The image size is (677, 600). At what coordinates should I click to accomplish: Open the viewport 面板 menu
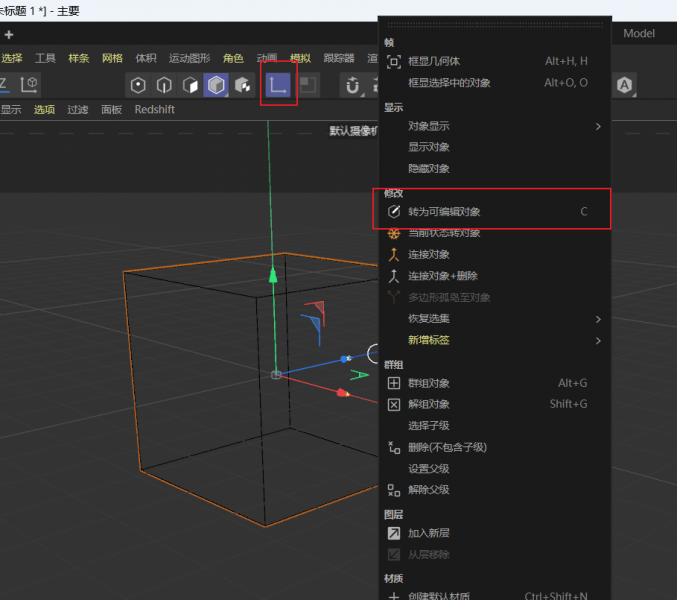click(111, 110)
